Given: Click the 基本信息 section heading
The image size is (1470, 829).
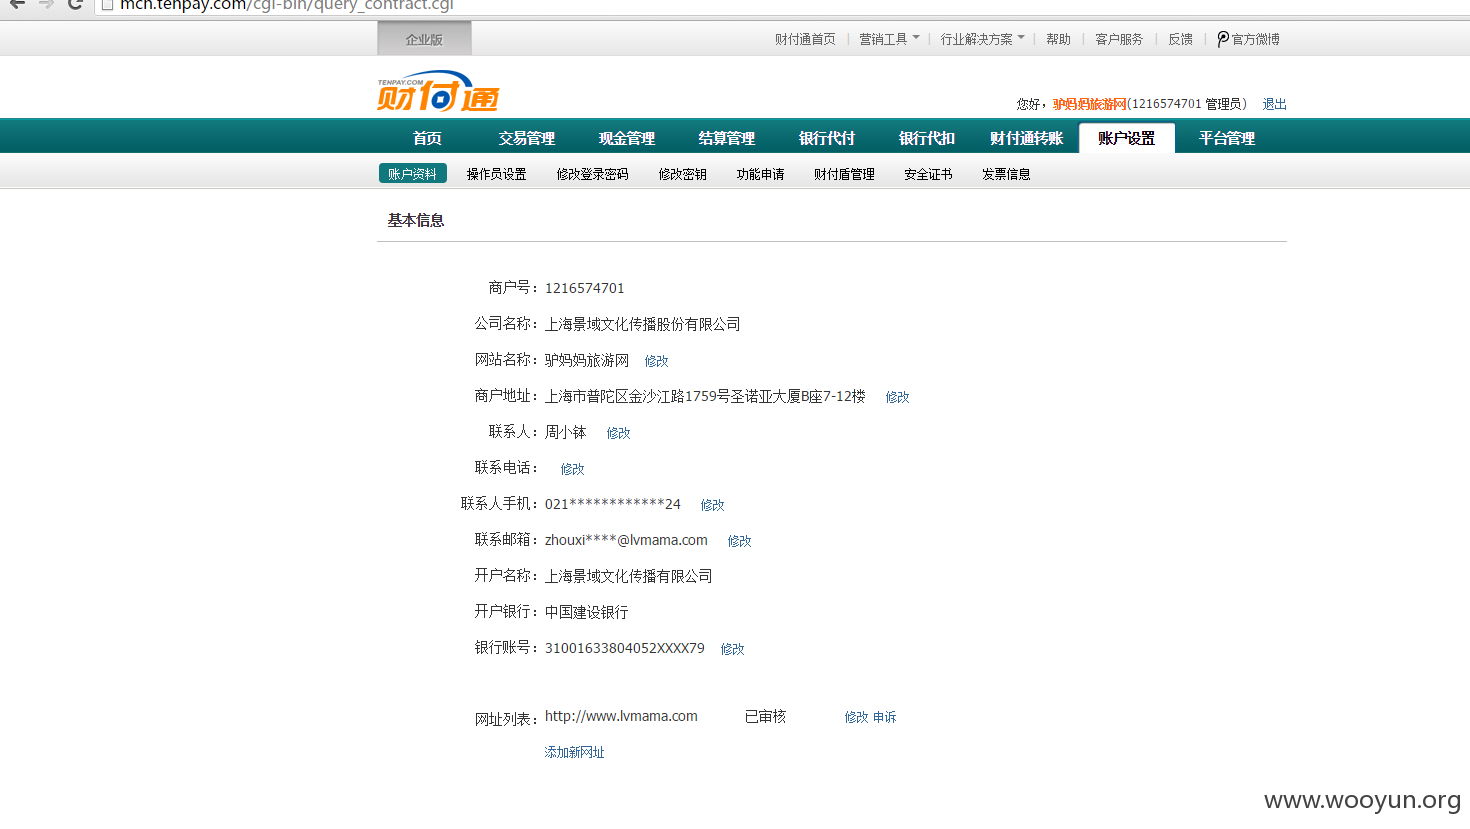Looking at the screenshot, I should (x=416, y=220).
